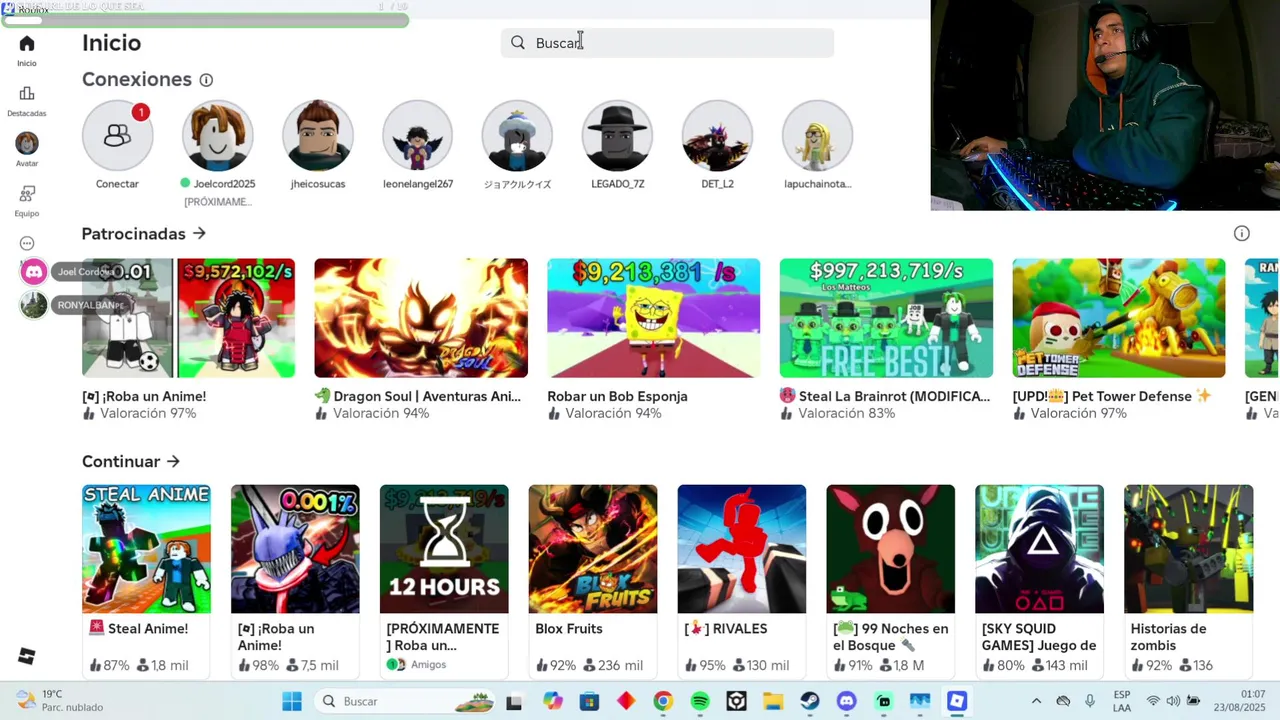Open 99 Noches en el Bosque tile
This screenshot has height=720, width=1280.
[891, 549]
